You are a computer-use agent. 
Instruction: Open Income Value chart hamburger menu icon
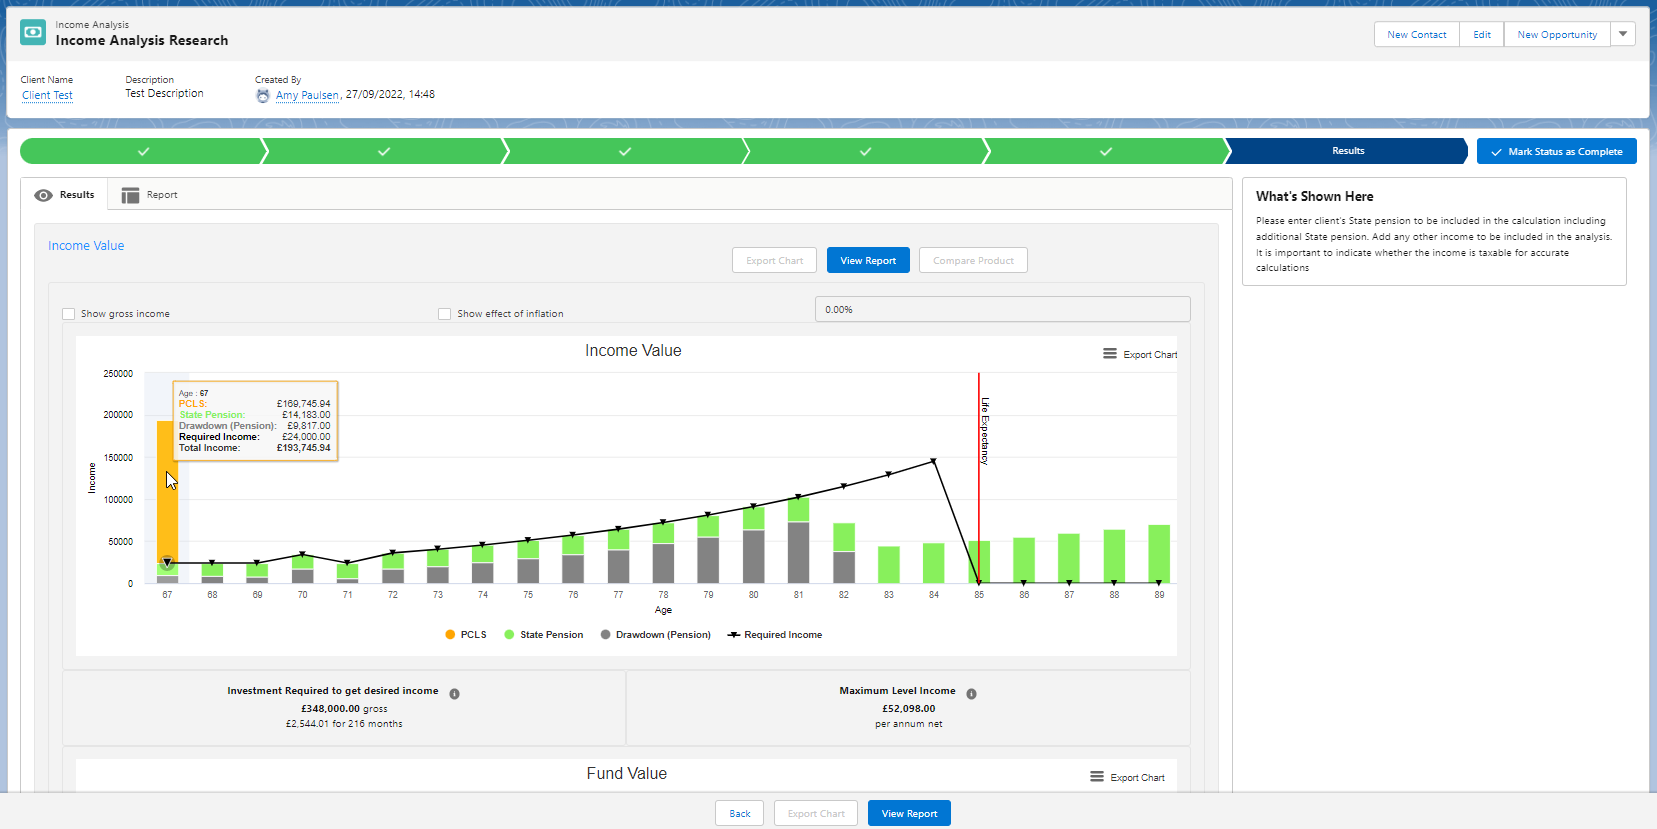point(1110,354)
